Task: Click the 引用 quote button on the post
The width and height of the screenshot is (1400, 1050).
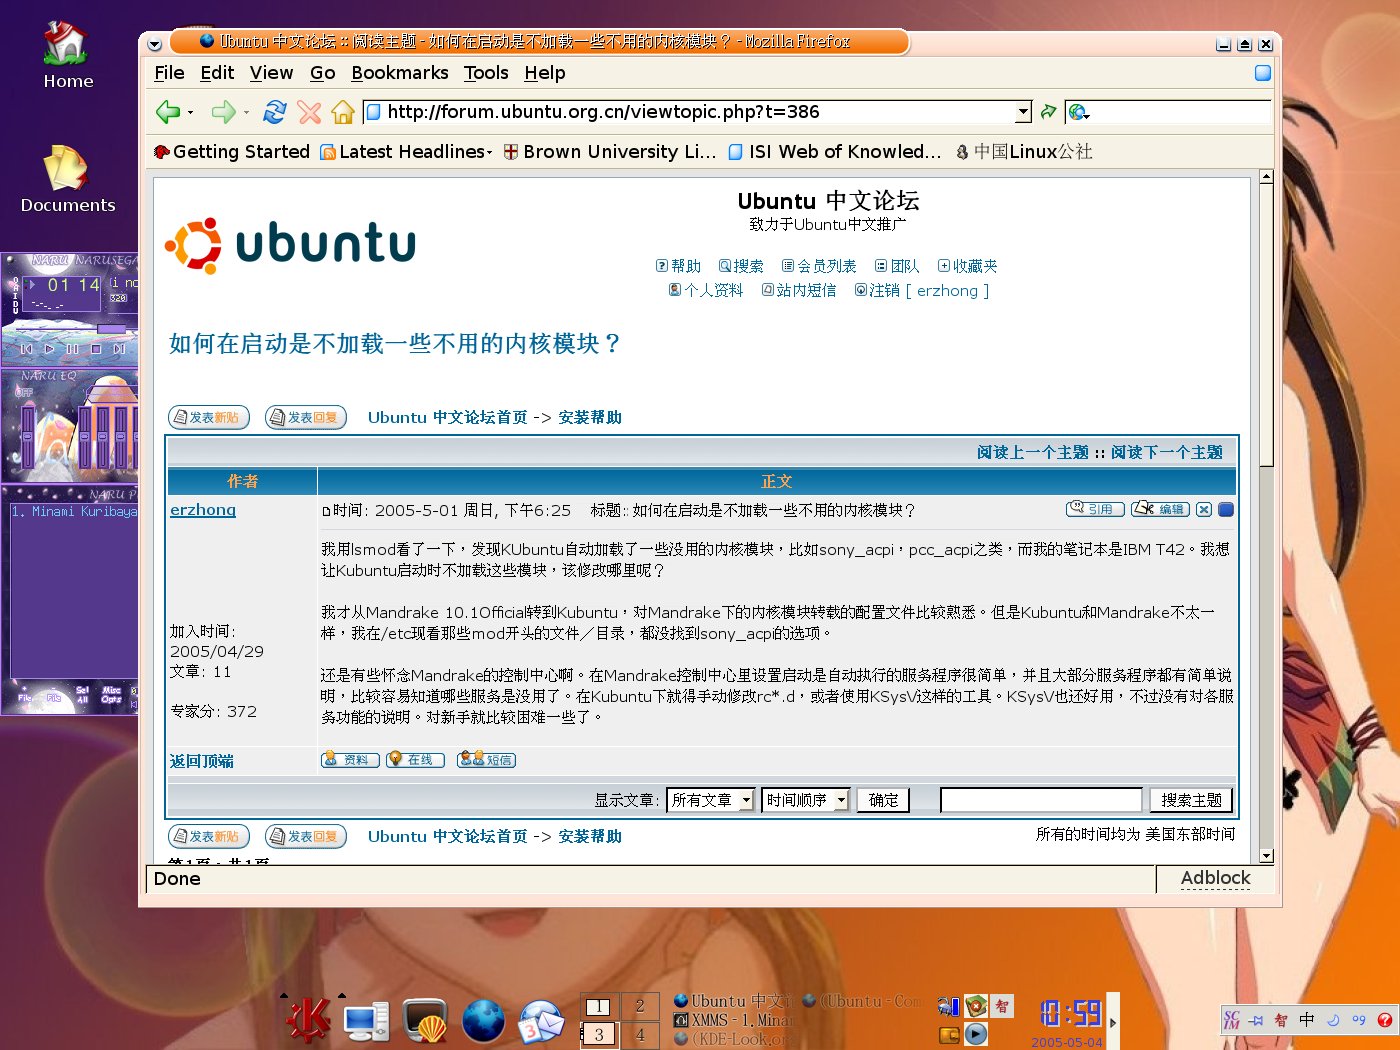Action: tap(1095, 509)
